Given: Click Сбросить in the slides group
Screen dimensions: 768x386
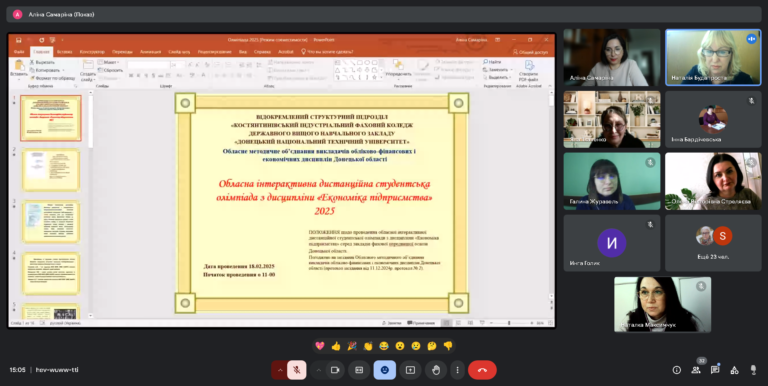Looking at the screenshot, I should [x=110, y=70].
